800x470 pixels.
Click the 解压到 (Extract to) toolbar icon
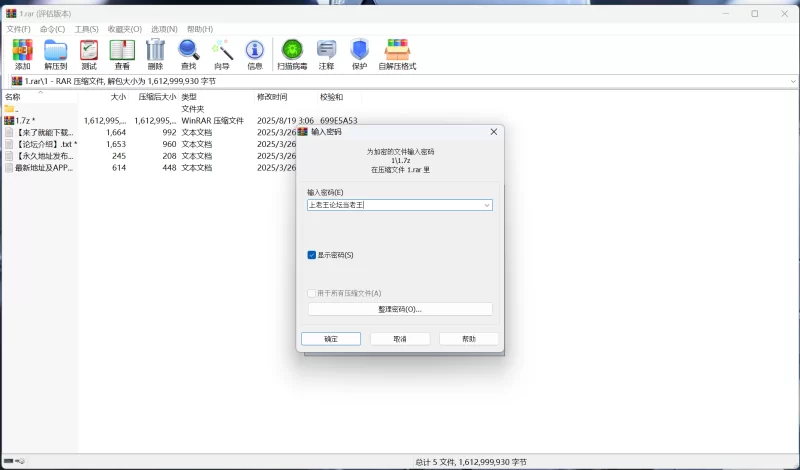56,50
